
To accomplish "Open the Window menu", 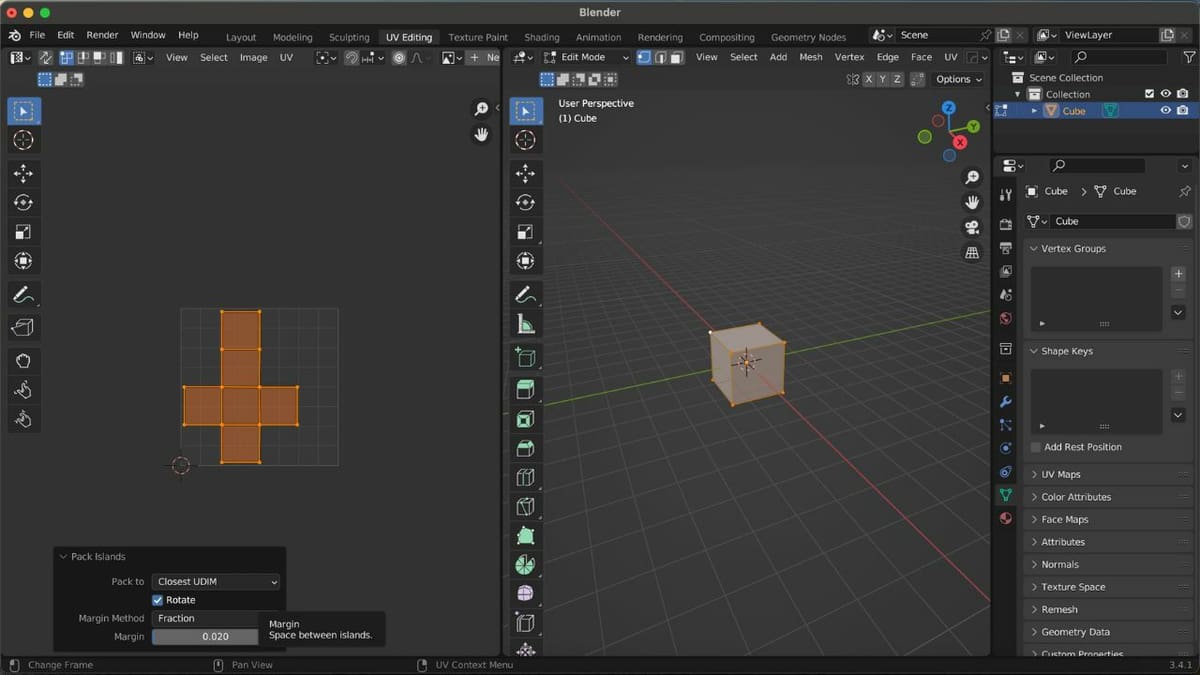I will [148, 35].
